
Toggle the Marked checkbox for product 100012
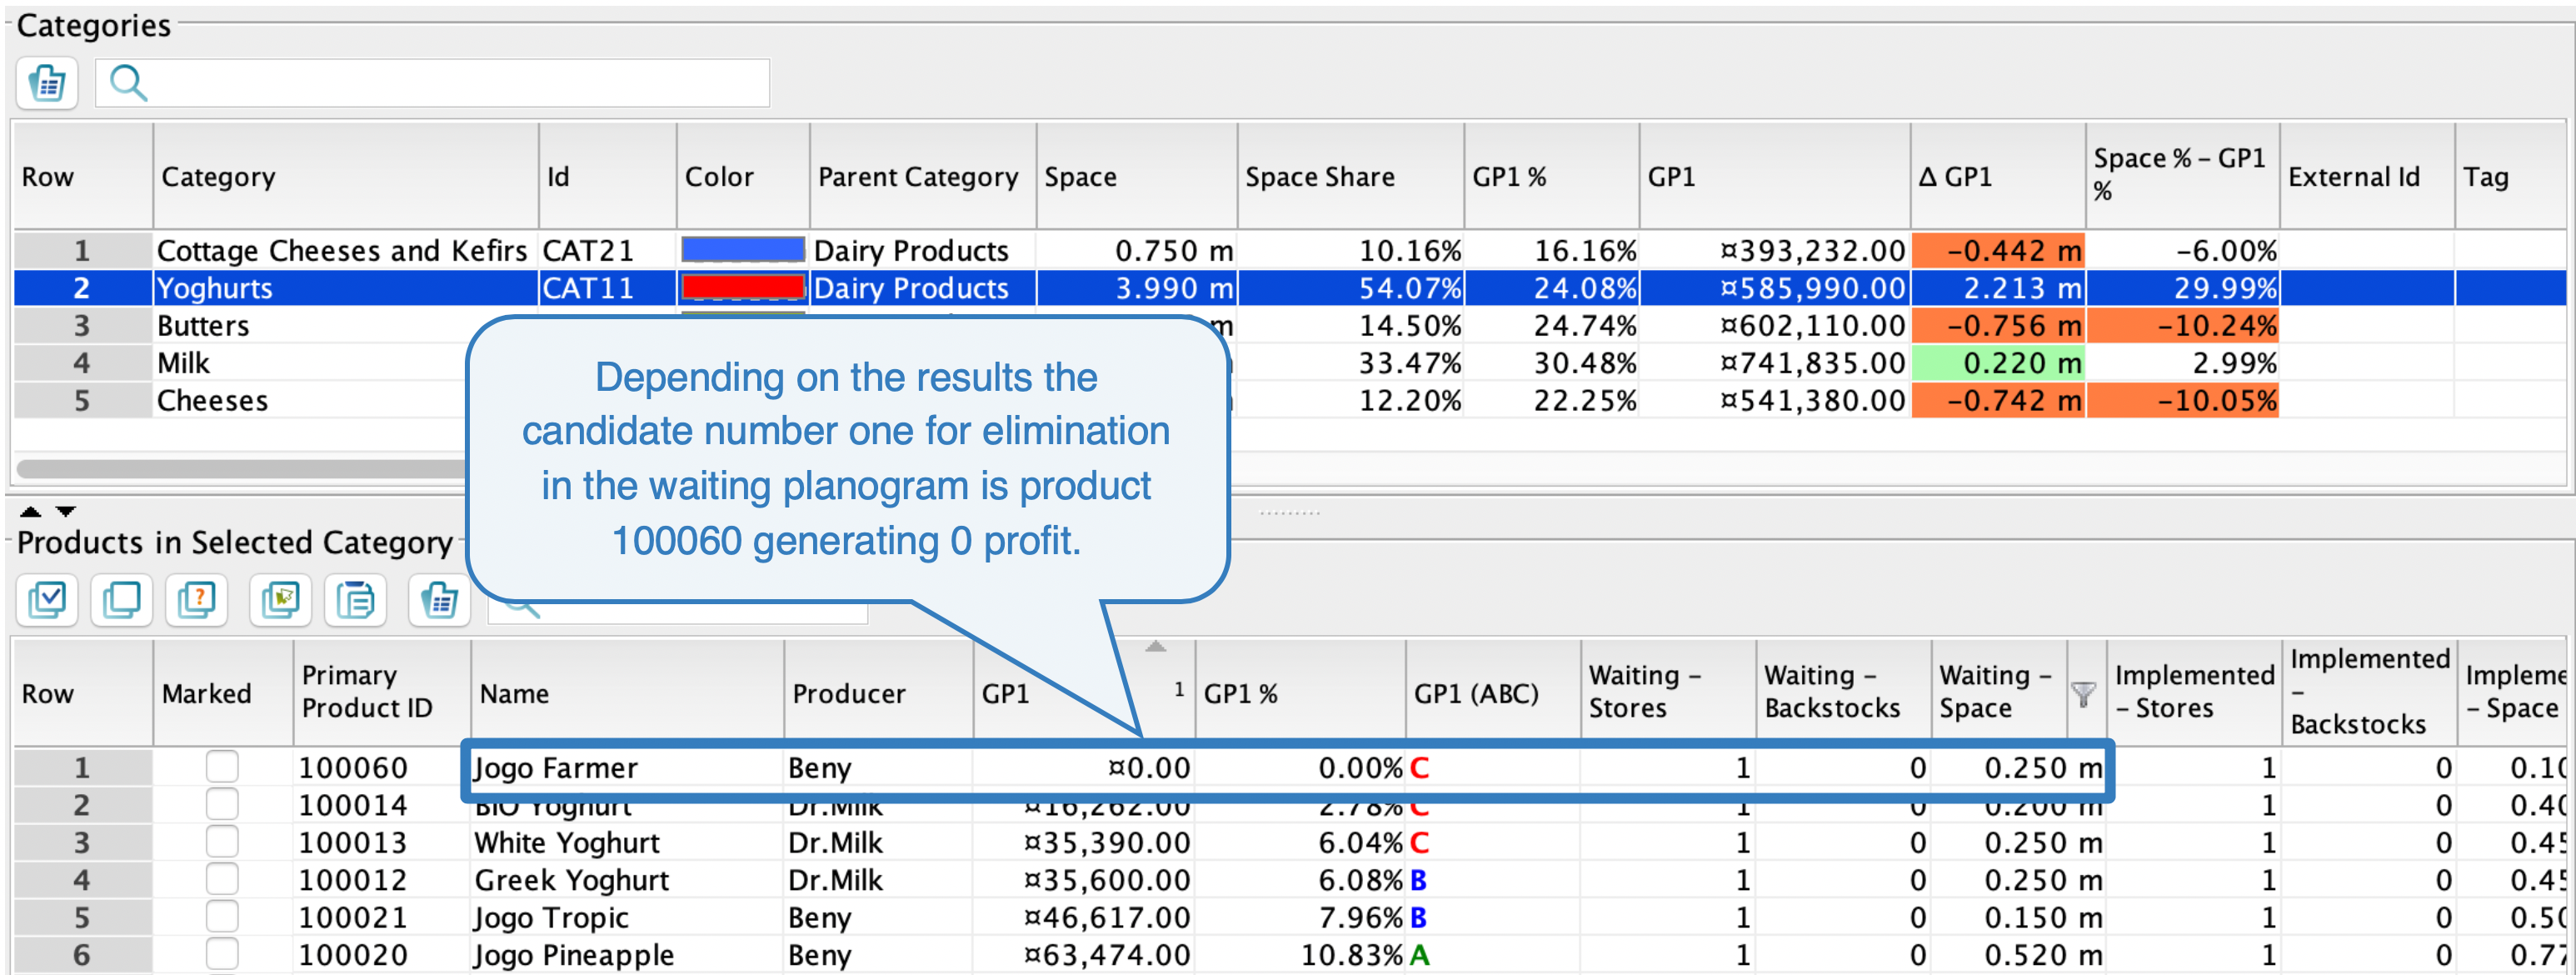(x=222, y=879)
